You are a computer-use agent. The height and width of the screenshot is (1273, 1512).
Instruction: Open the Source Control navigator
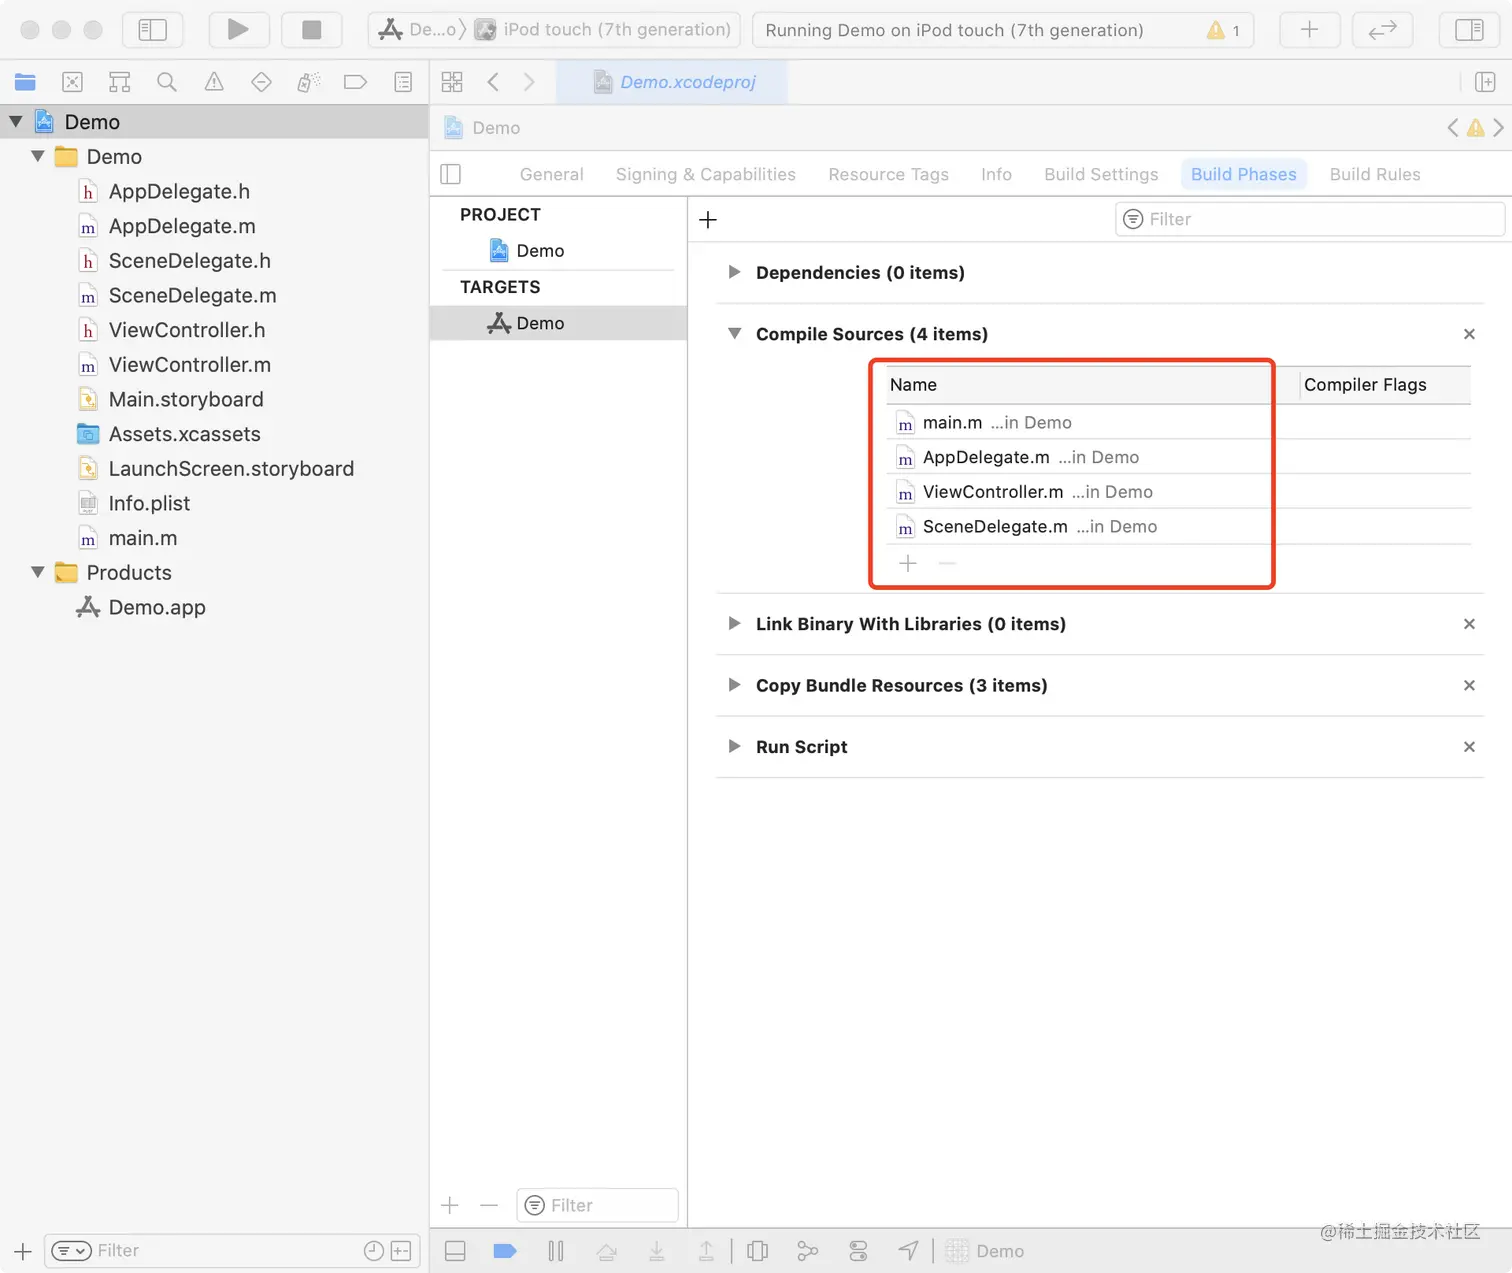73,82
